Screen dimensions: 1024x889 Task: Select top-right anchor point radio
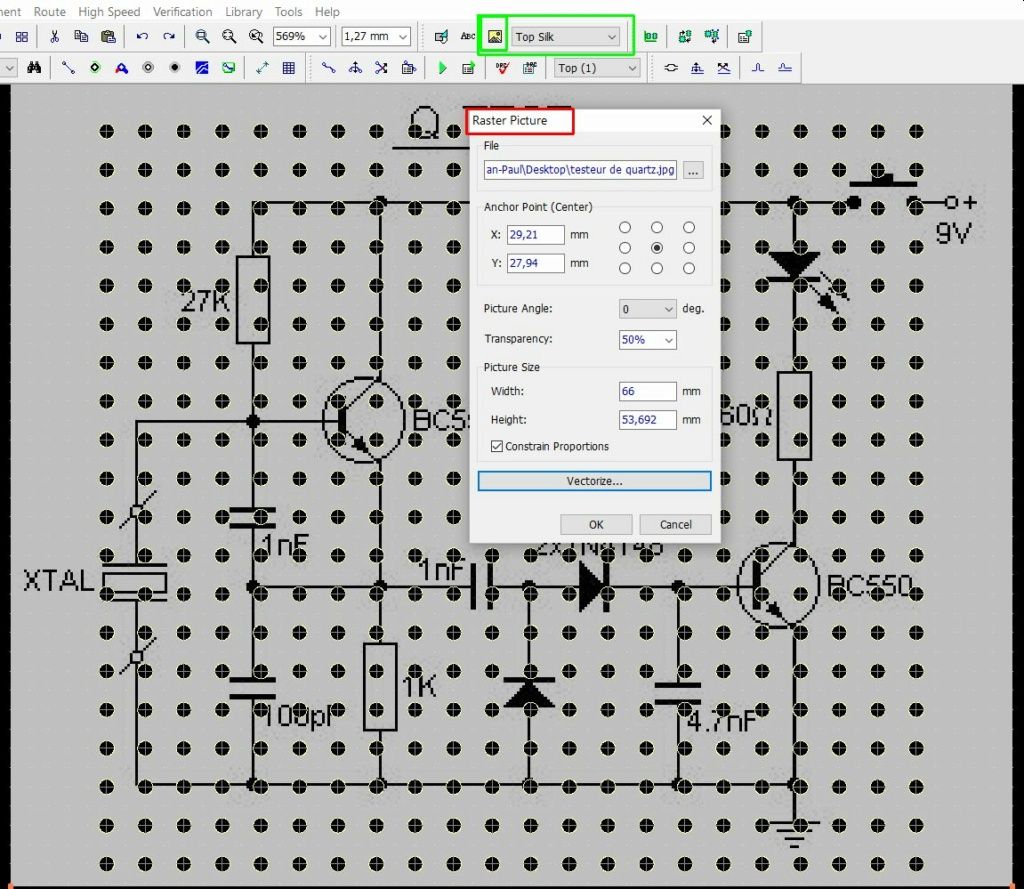689,227
